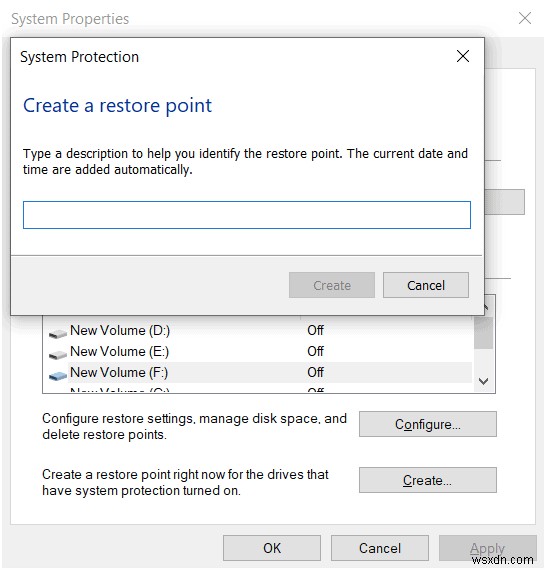Screen dimensions: 545x570
Task: Click the restore point description text field
Action: tap(247, 215)
